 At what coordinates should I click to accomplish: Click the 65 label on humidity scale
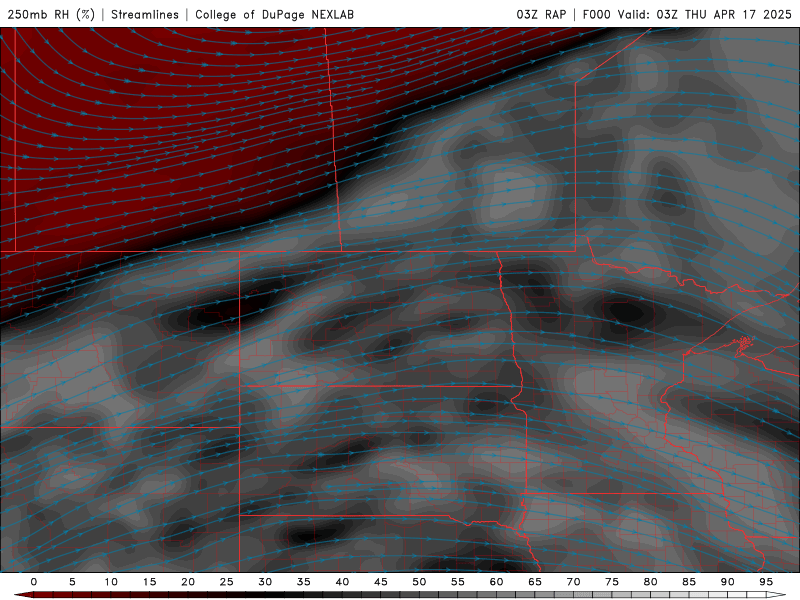(535, 582)
